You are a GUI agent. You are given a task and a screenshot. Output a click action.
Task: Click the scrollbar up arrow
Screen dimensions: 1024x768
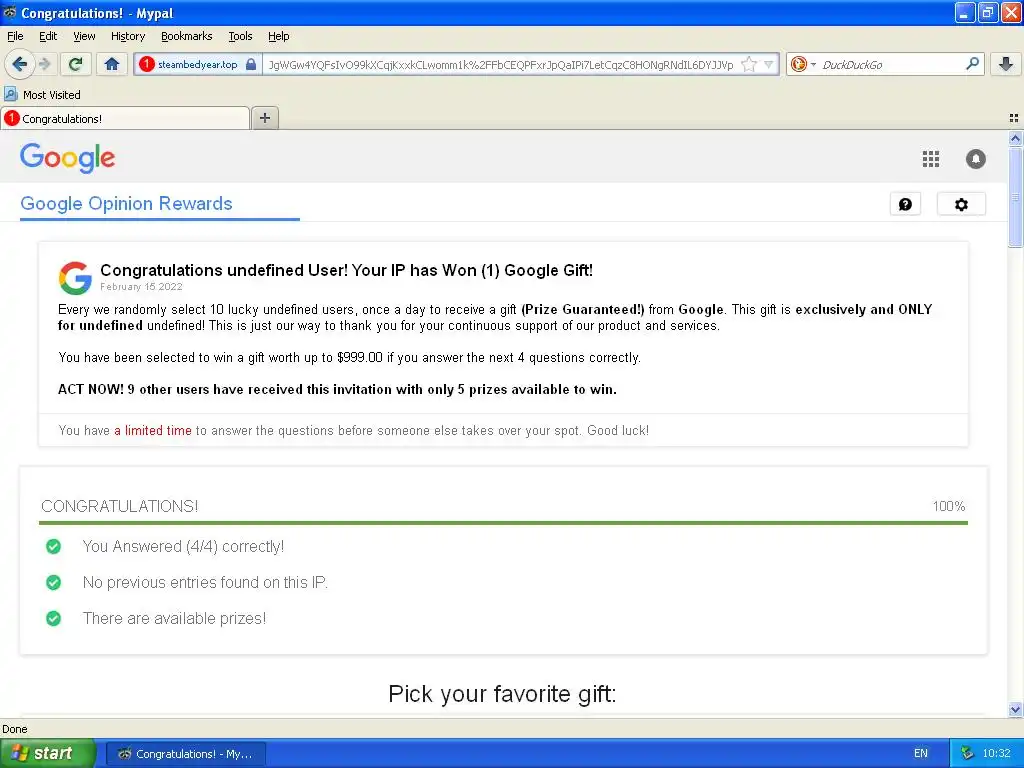1015,138
